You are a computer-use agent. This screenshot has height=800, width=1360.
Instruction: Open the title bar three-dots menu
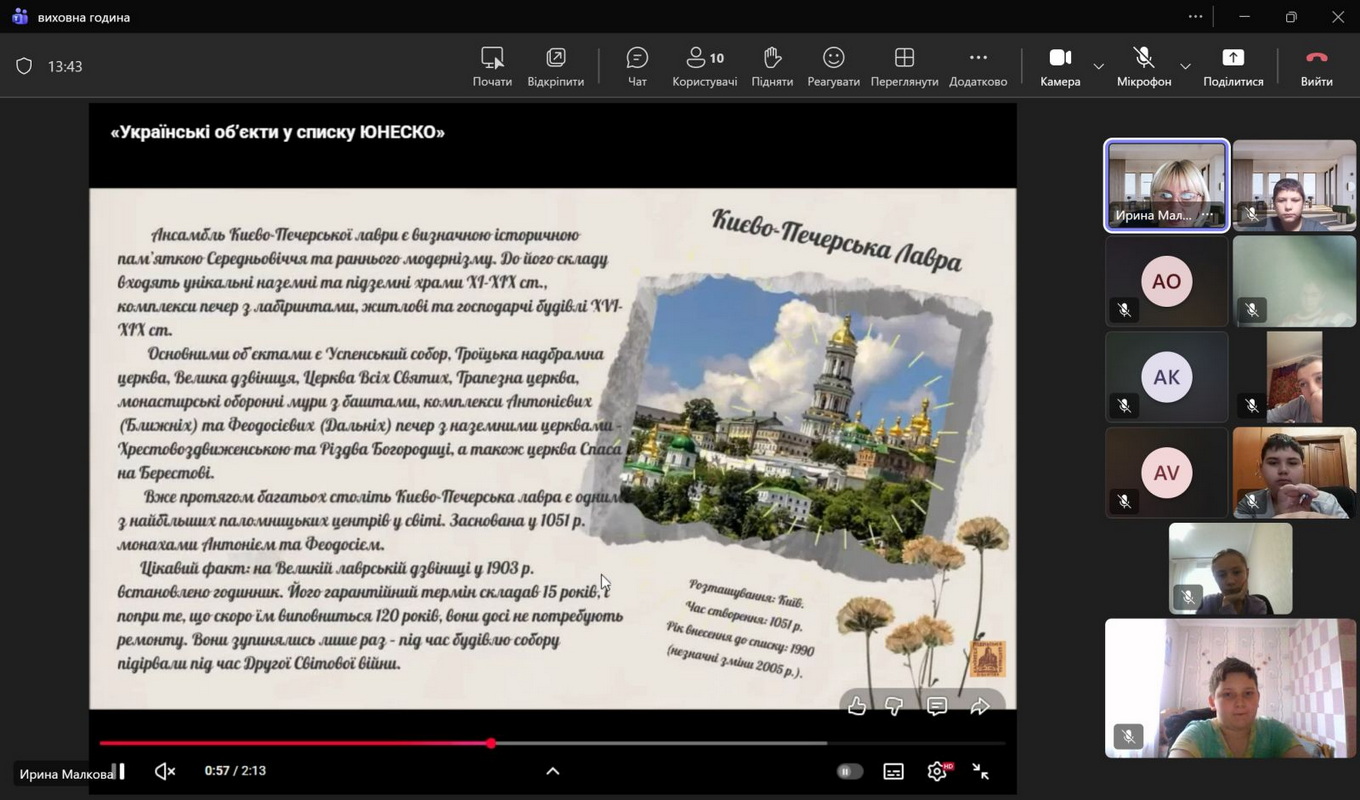click(1195, 17)
